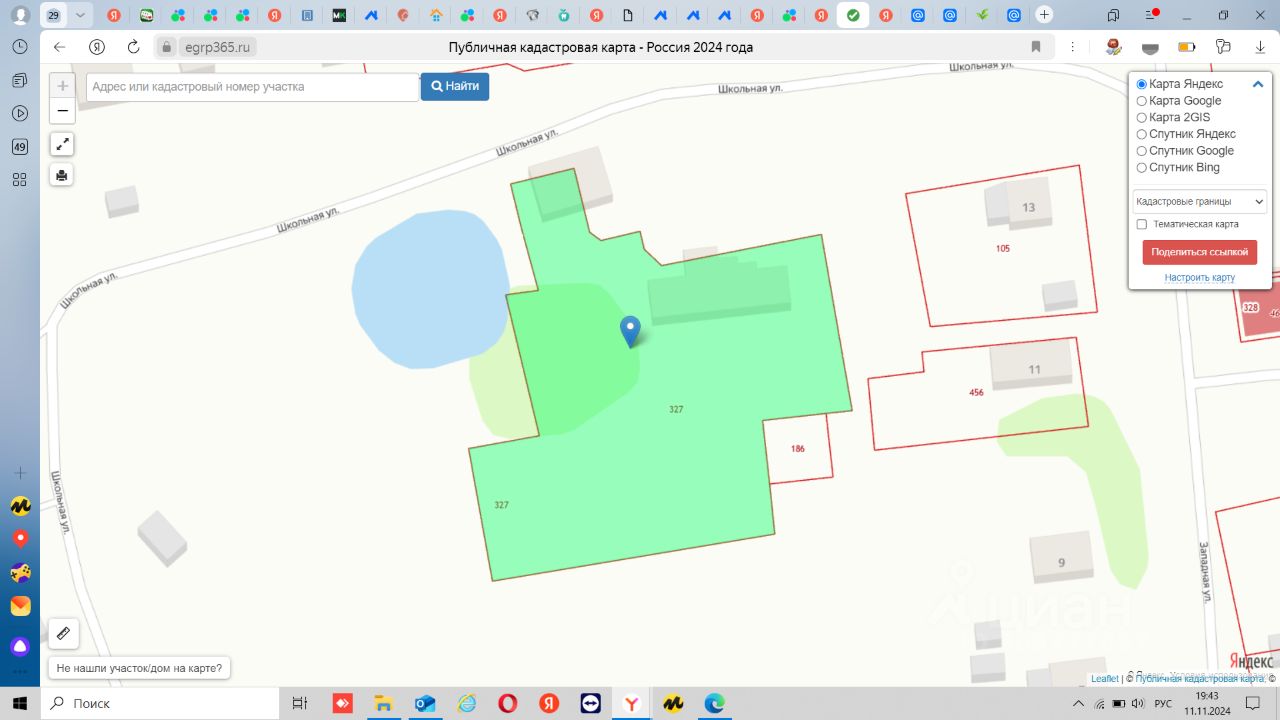
Task: Open Alice assistant sidebar icon
Action: tap(20, 646)
